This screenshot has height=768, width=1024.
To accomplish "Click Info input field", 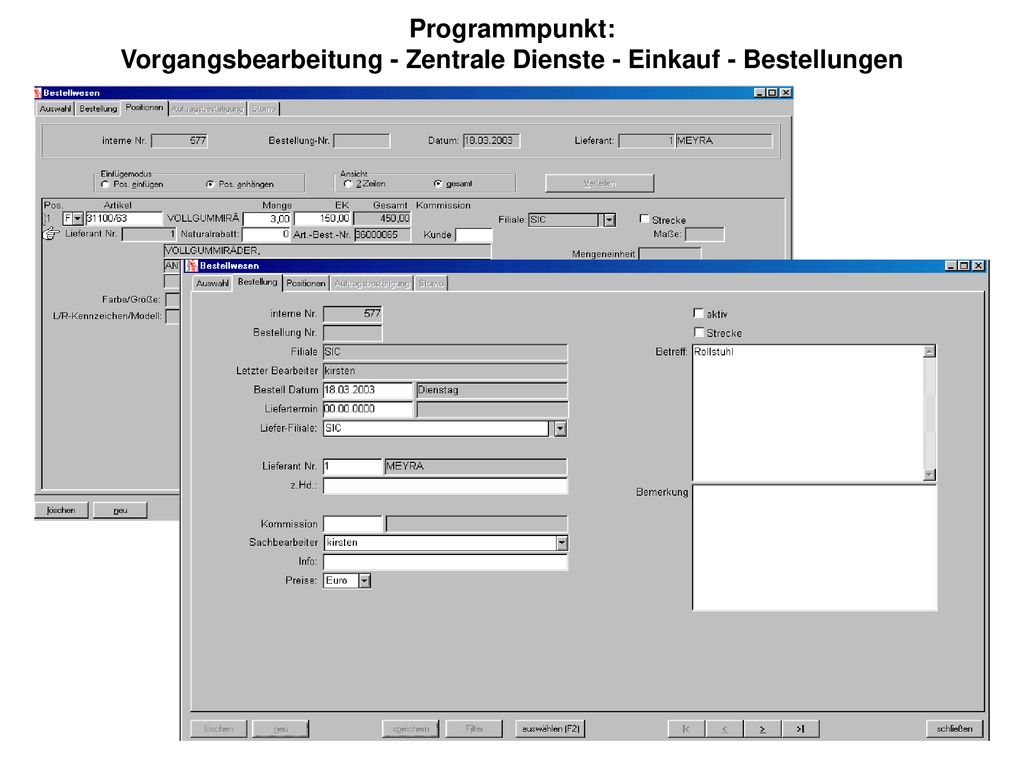I will 445,562.
